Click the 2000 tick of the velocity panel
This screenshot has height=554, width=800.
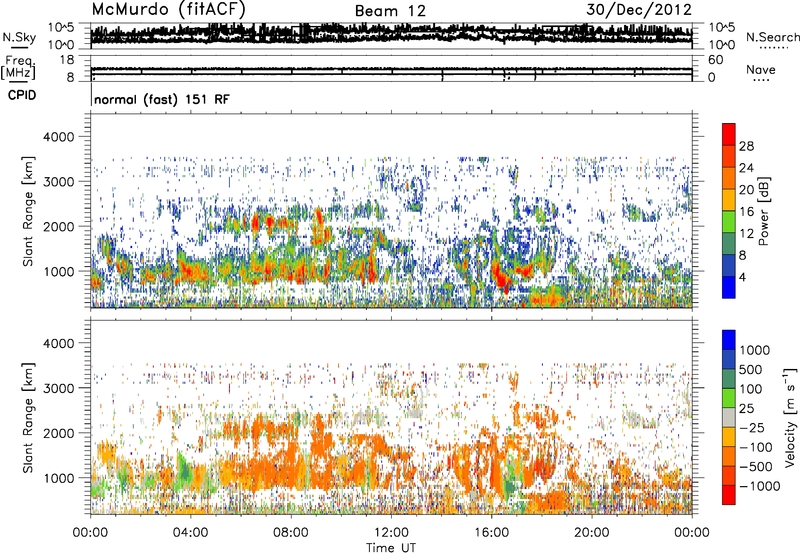58,433
